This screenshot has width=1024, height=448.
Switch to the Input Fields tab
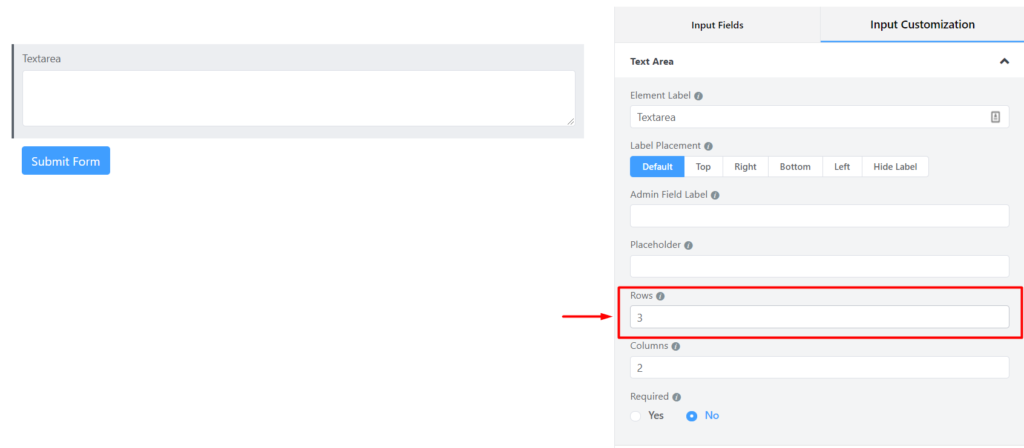click(x=717, y=25)
